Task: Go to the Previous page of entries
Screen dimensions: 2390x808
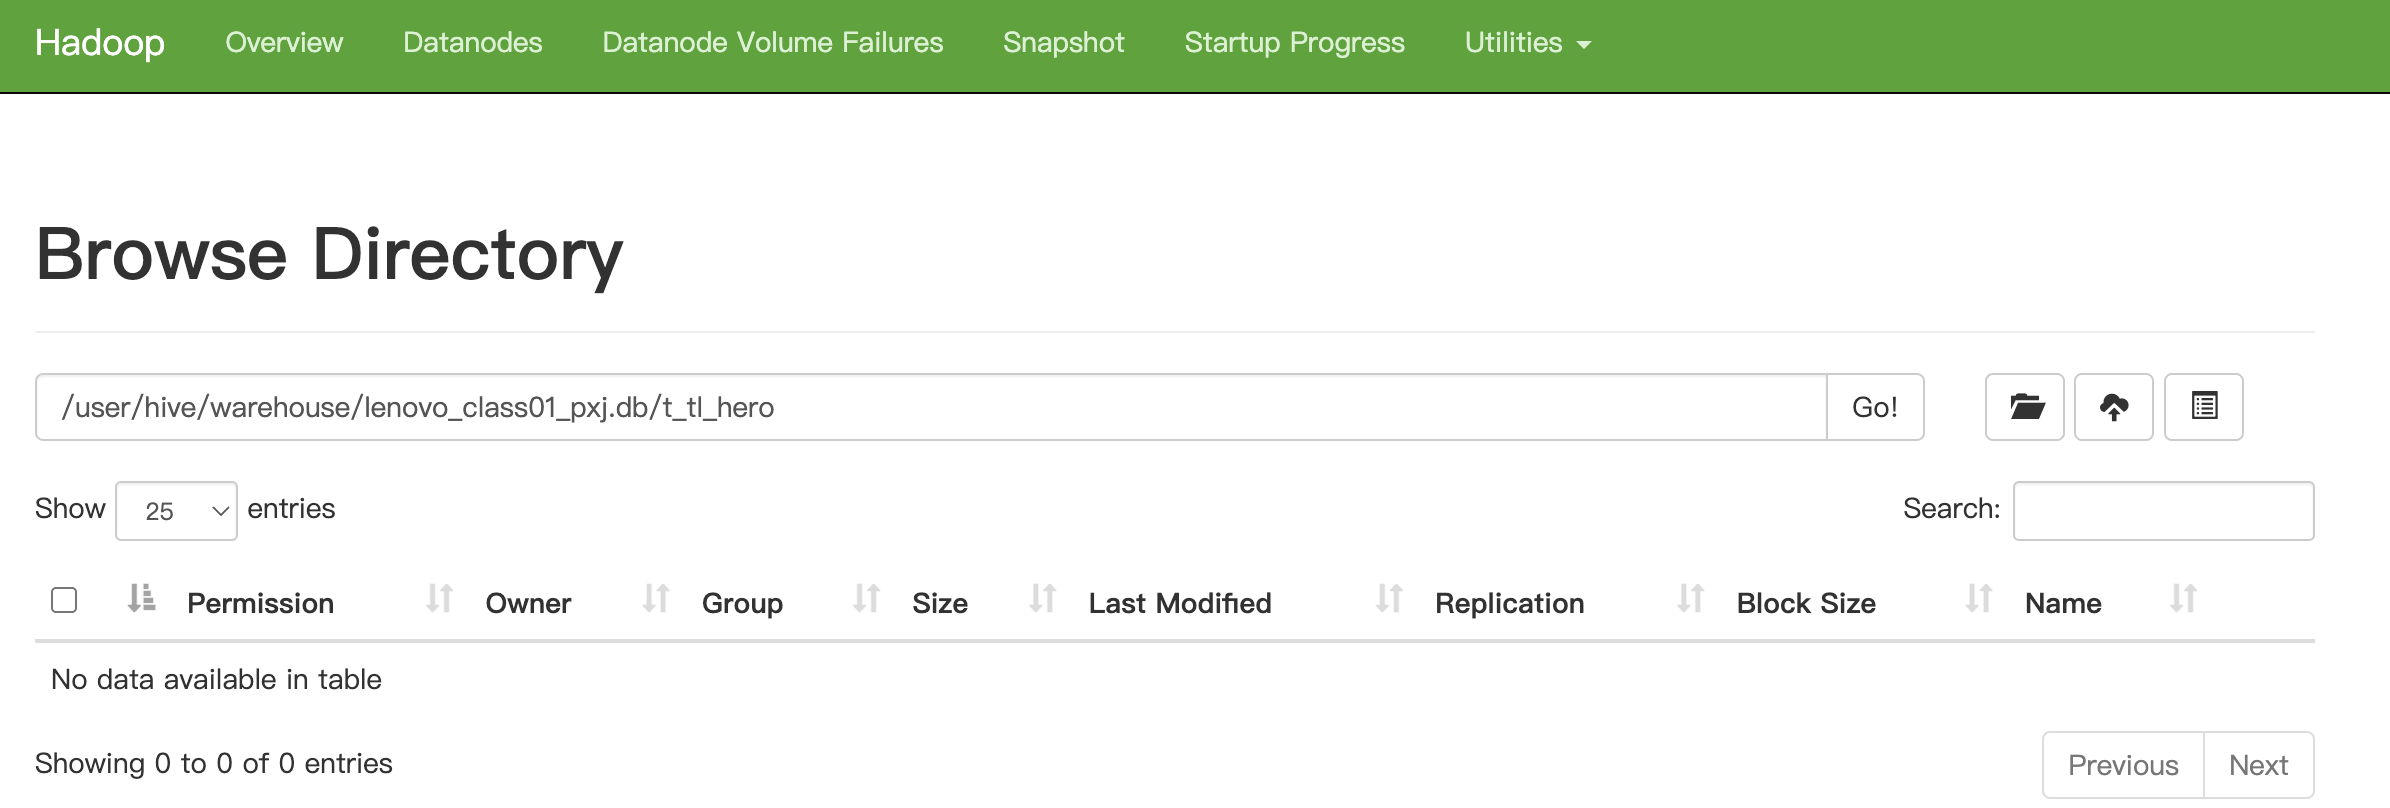Action: pos(2123,765)
